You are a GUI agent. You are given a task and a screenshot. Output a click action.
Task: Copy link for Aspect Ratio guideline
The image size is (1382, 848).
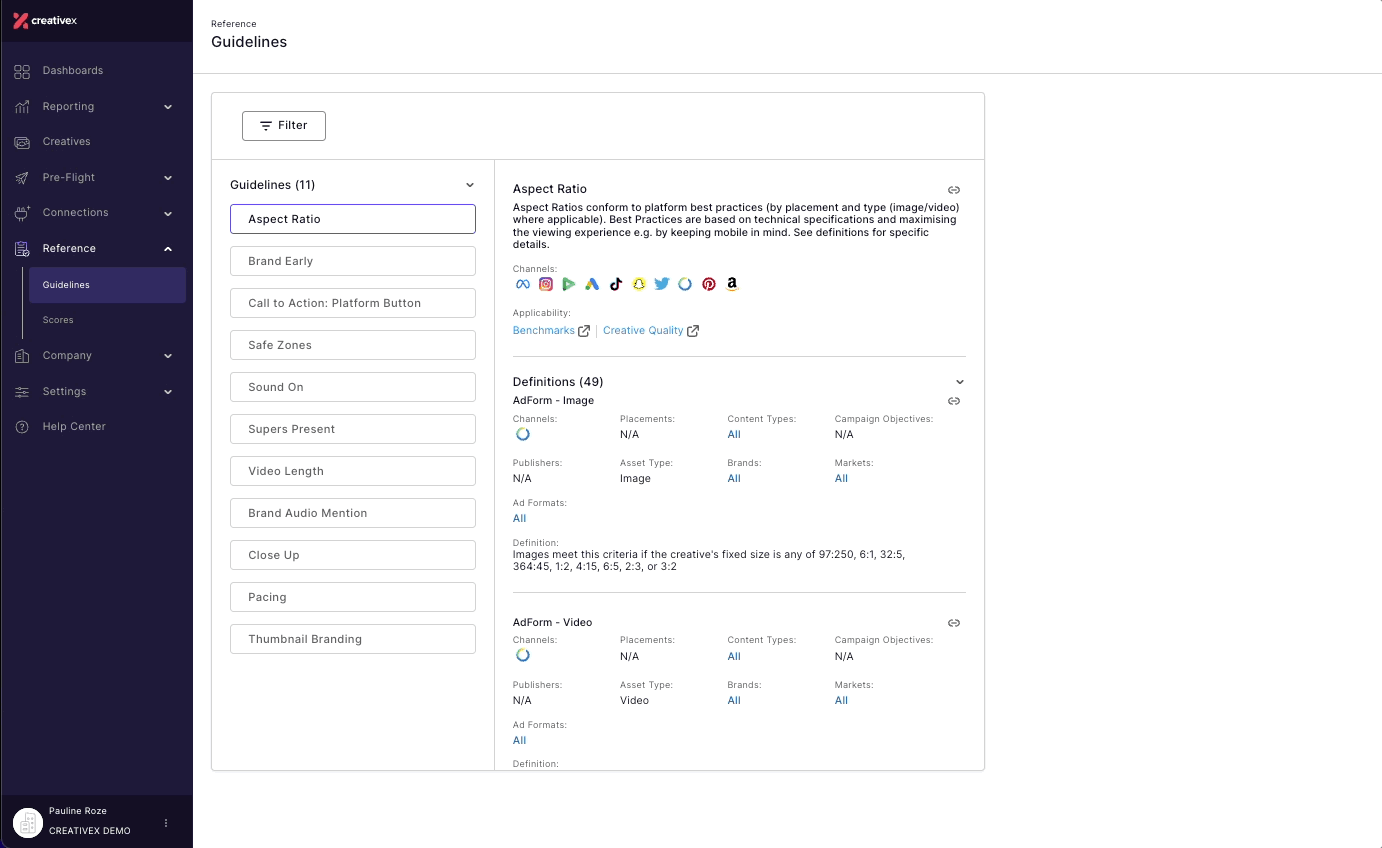(x=954, y=190)
